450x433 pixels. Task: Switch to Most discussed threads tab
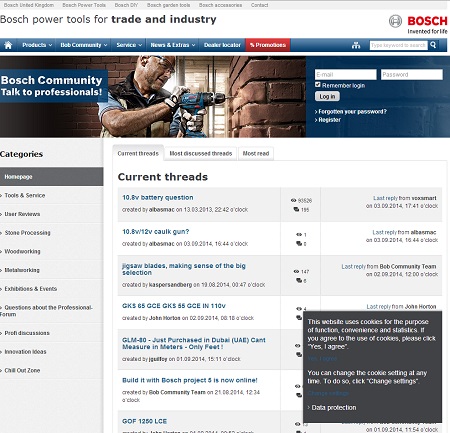pos(201,153)
